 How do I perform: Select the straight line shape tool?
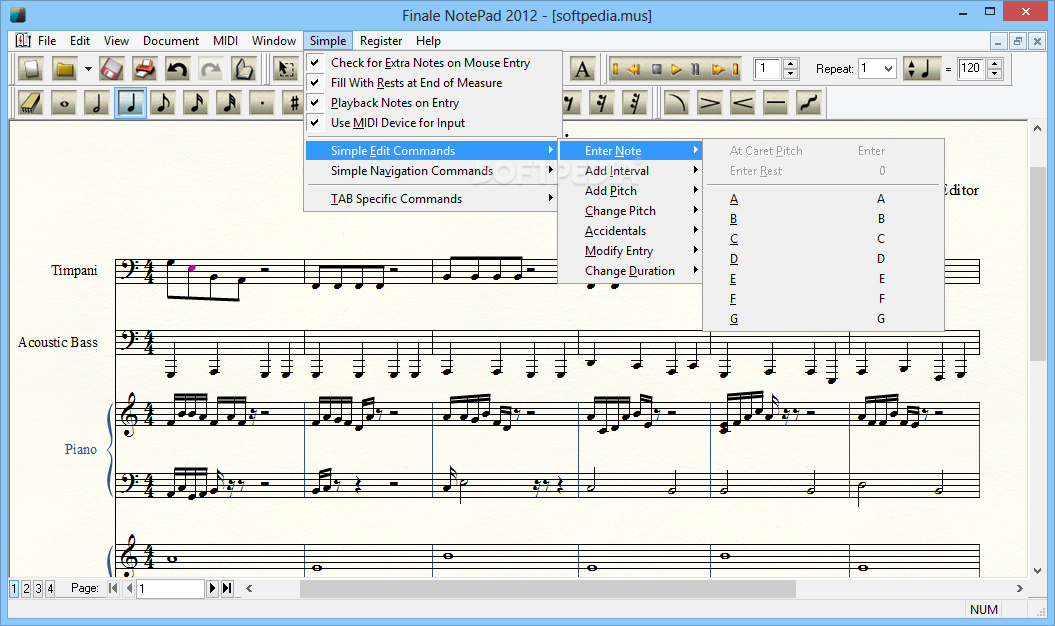point(776,103)
